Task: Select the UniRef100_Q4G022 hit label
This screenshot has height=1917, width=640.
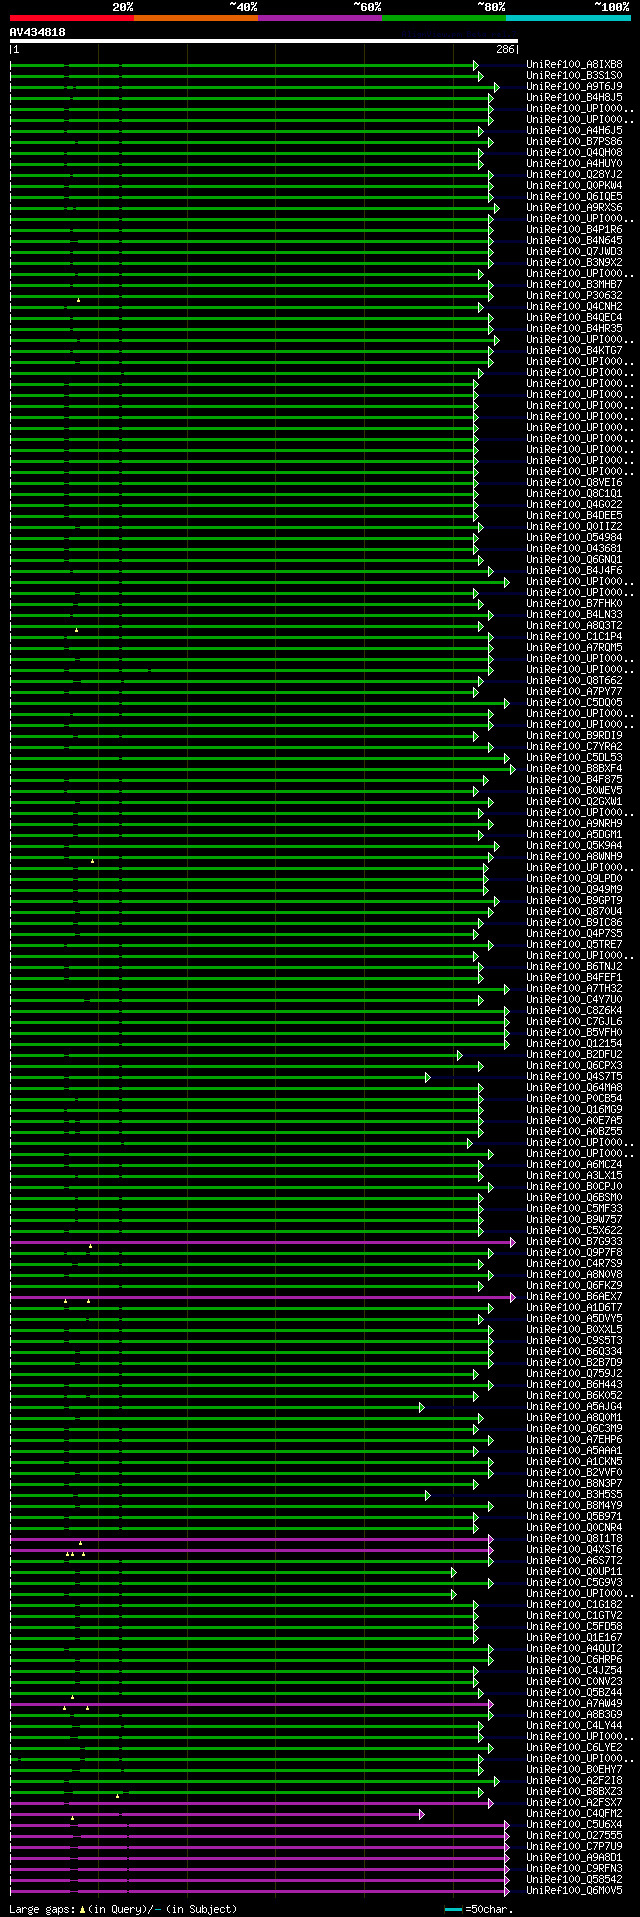Action: (574, 505)
